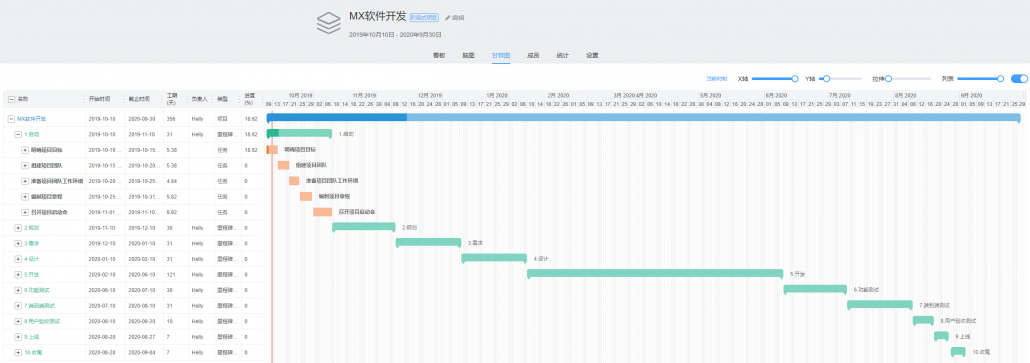This screenshot has height=363, width=1030.
Task: Expand the 8.用户验收测试 row
Action: click(x=18, y=321)
